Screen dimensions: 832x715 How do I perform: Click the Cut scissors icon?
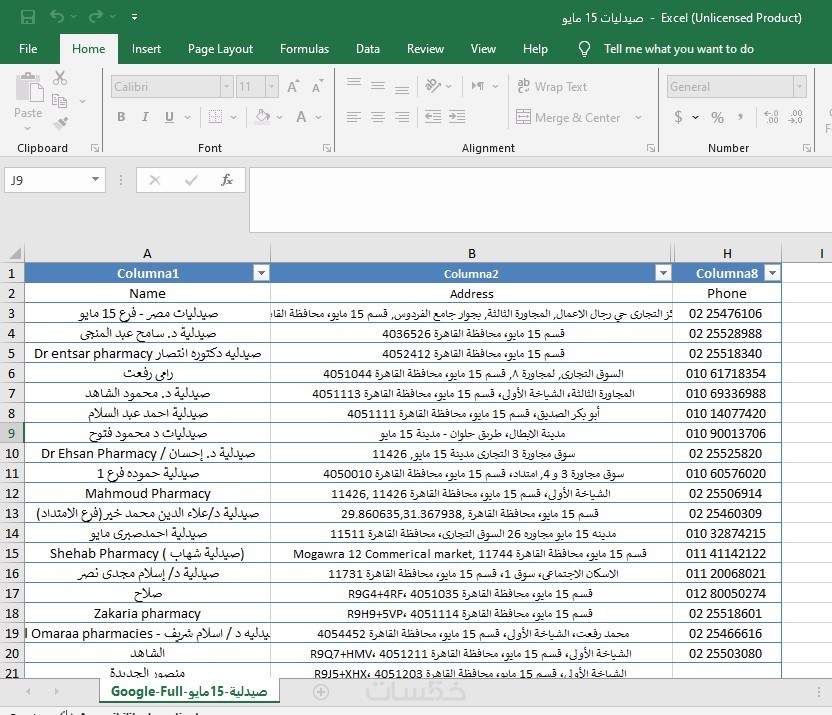pos(60,78)
